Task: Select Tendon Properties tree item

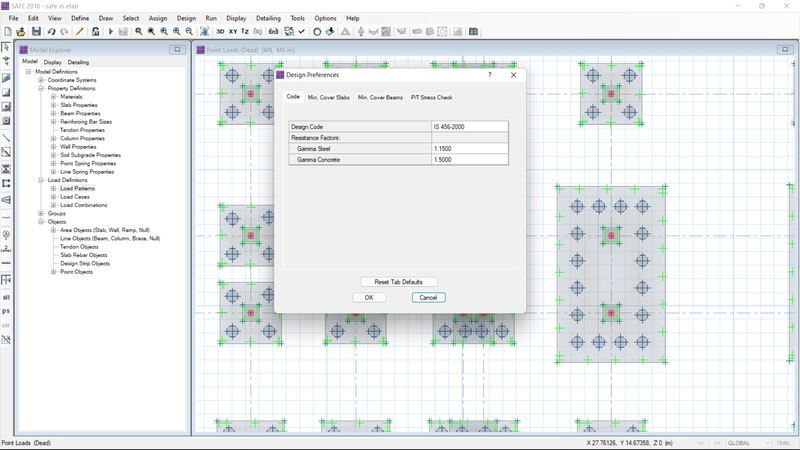Action: 82,130
